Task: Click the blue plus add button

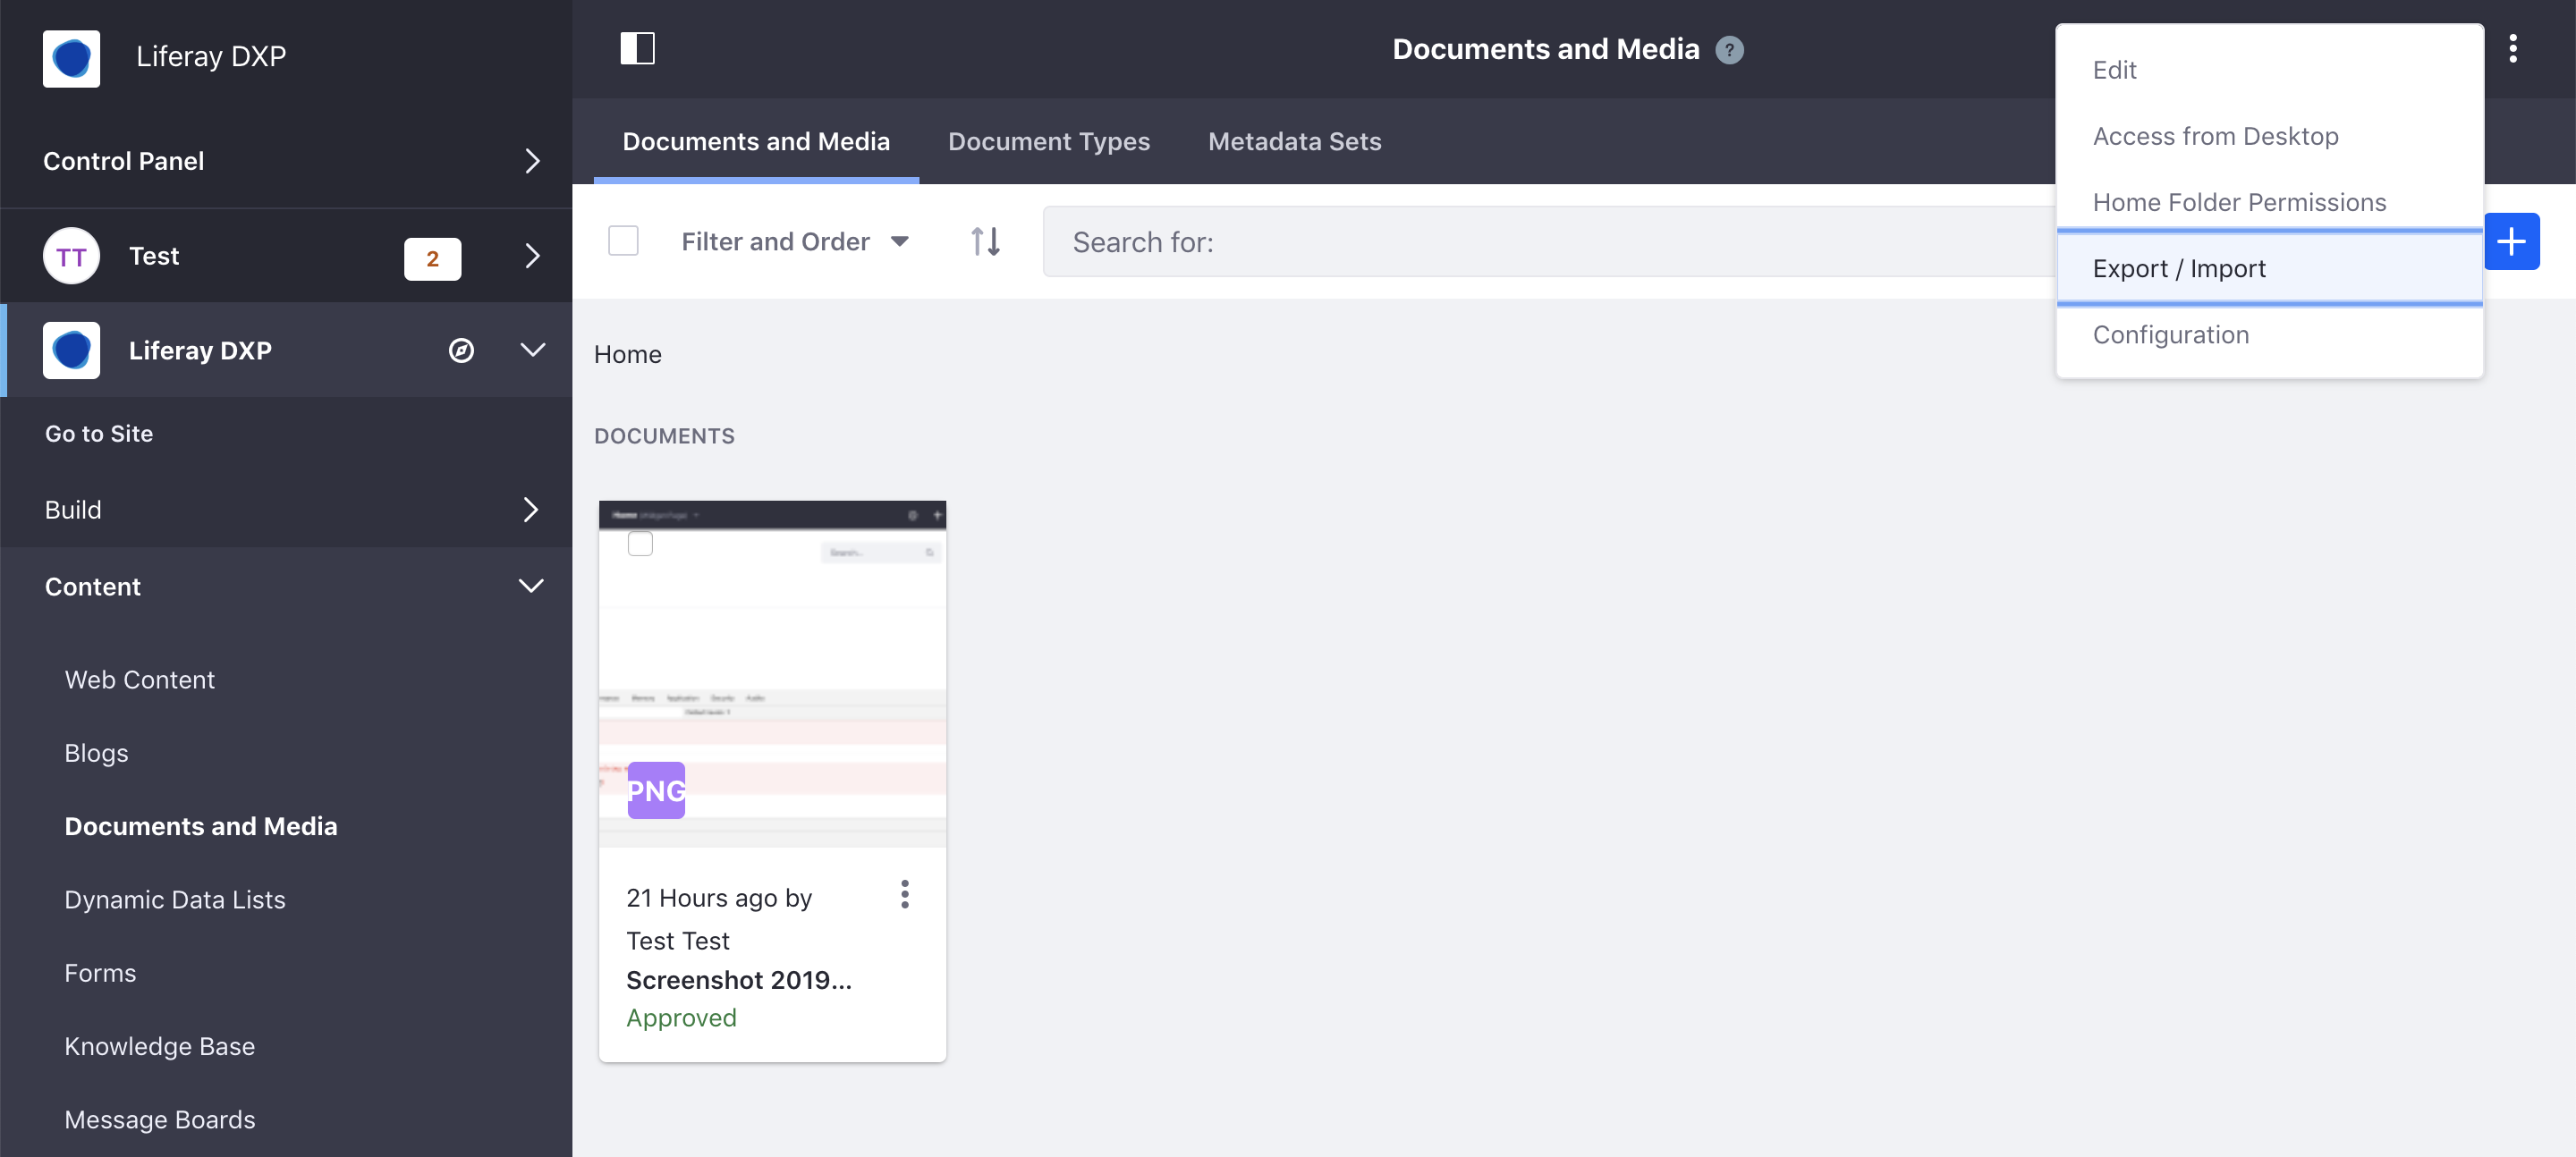Action: click(x=2511, y=241)
